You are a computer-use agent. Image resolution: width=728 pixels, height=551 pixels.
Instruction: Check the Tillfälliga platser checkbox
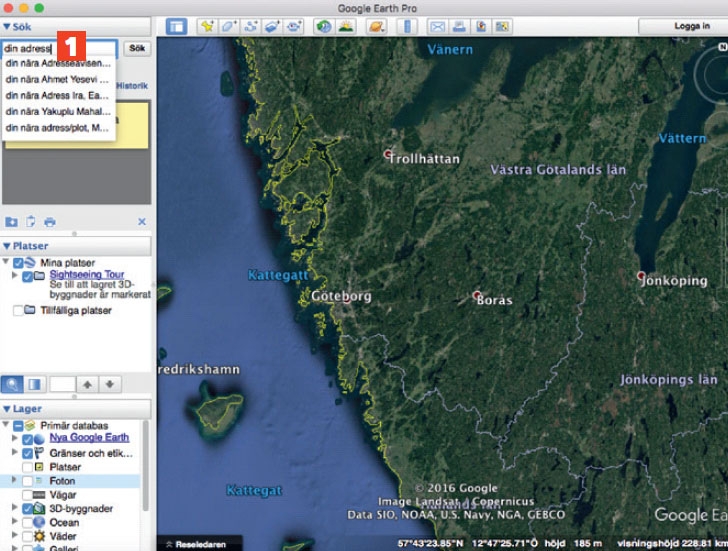[17, 311]
